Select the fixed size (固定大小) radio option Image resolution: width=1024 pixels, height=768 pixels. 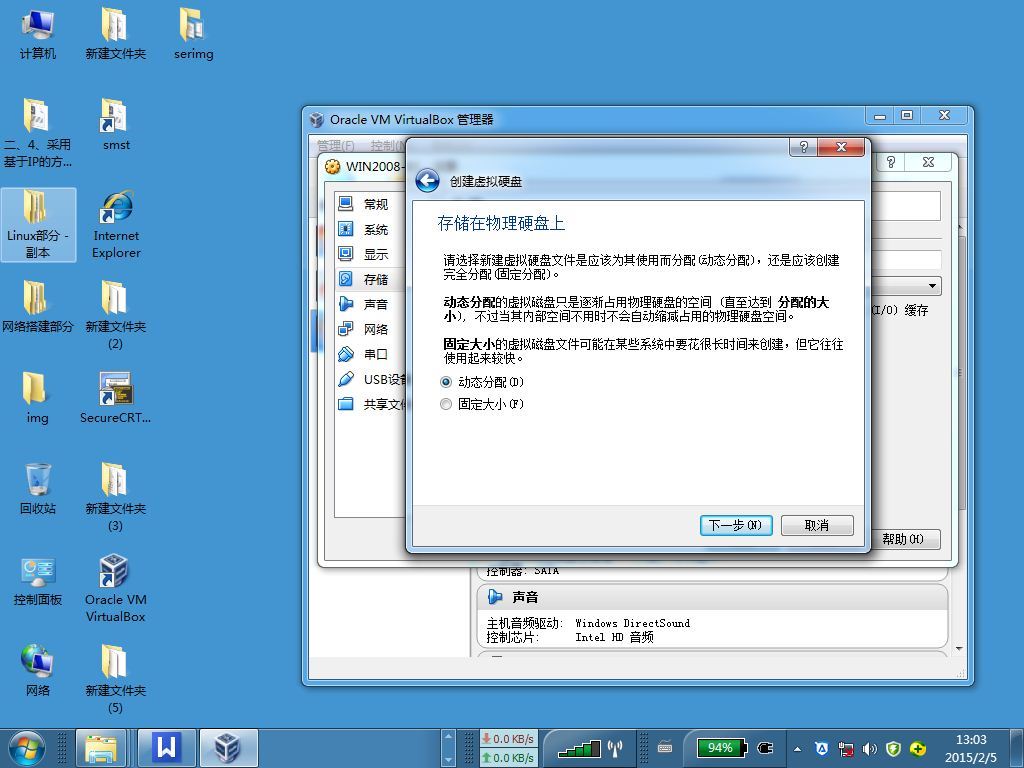pyautogui.click(x=482, y=404)
